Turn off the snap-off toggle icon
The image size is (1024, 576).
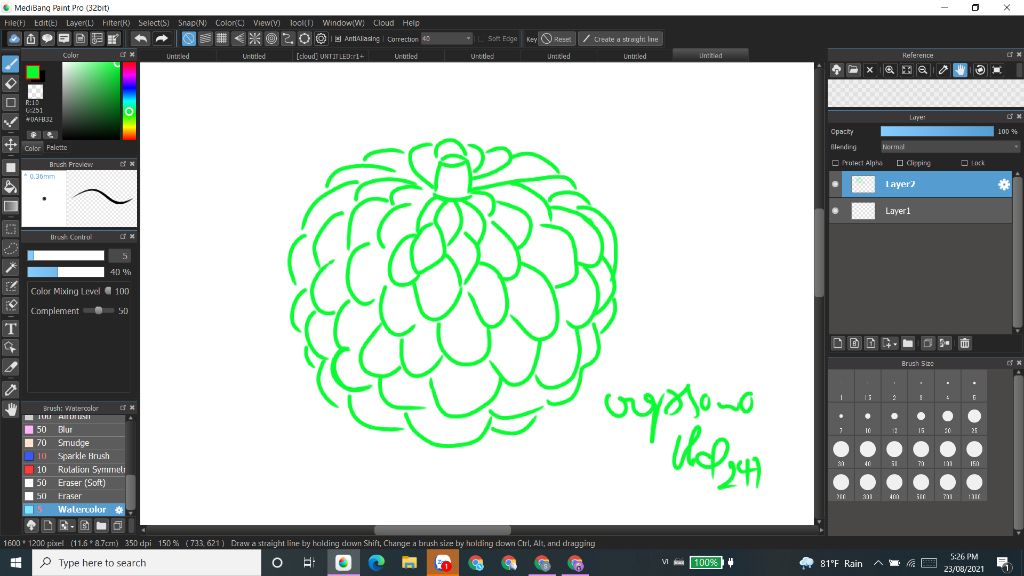click(189, 39)
